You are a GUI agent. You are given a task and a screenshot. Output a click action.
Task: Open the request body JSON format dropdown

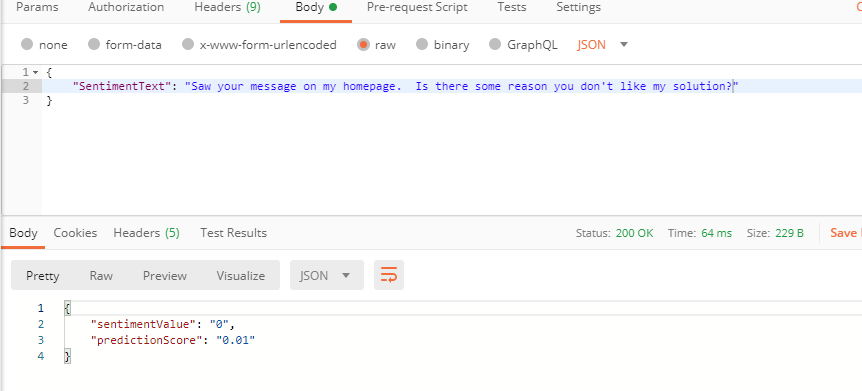pos(602,45)
